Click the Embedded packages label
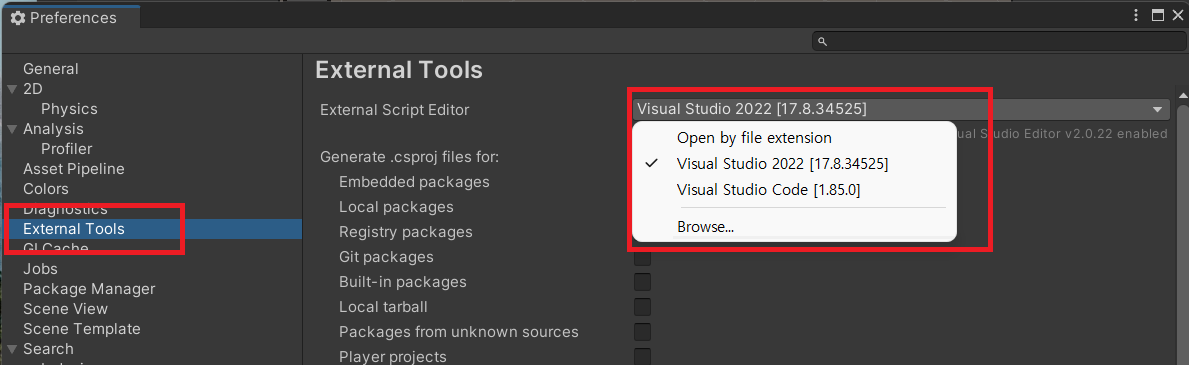 coord(414,182)
